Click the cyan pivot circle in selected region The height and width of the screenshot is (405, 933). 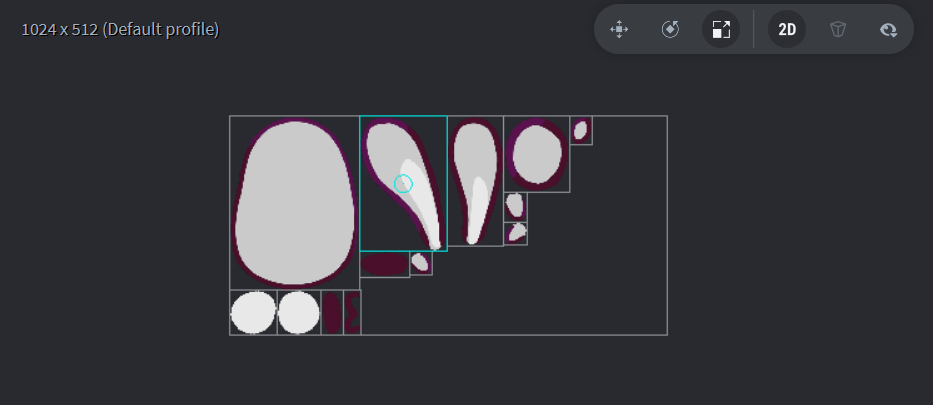[x=403, y=183]
